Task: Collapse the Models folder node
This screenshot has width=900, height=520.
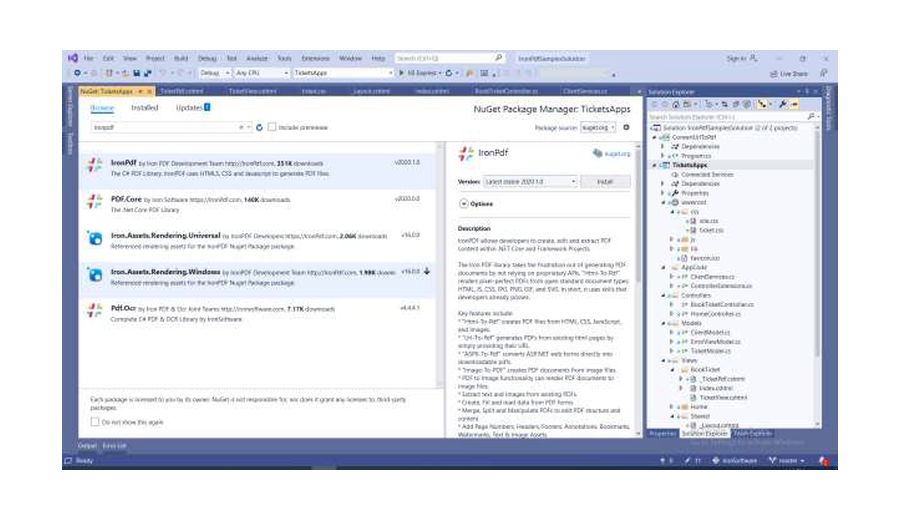Action: (x=664, y=323)
